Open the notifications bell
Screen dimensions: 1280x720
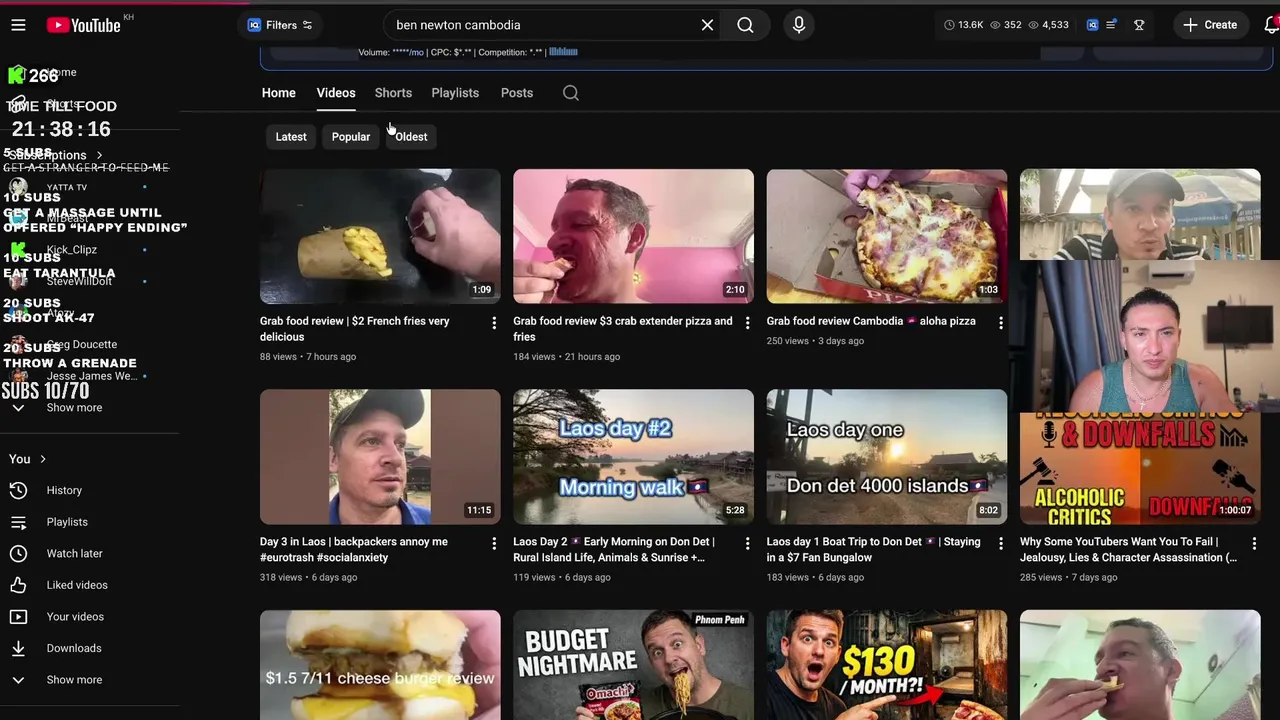click(x=1270, y=25)
